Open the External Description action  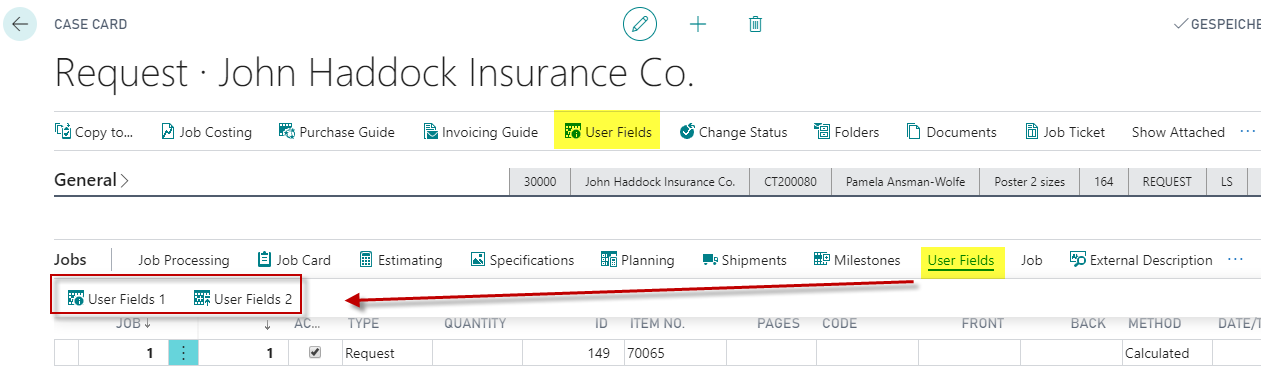1141,260
